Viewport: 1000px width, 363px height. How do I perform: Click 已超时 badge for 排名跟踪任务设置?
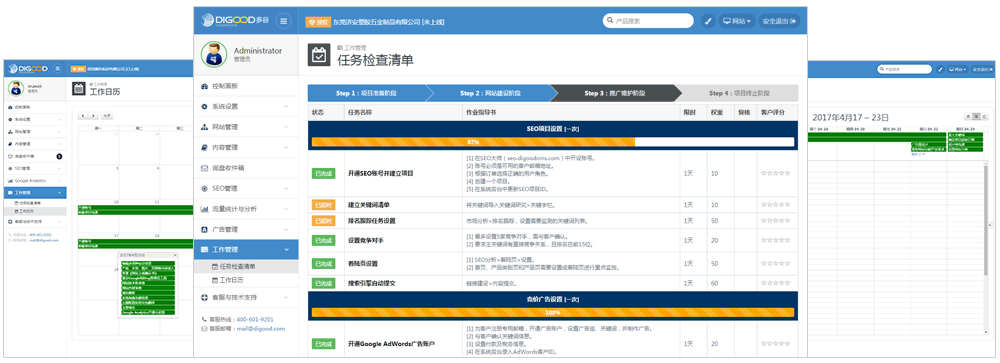[323, 221]
